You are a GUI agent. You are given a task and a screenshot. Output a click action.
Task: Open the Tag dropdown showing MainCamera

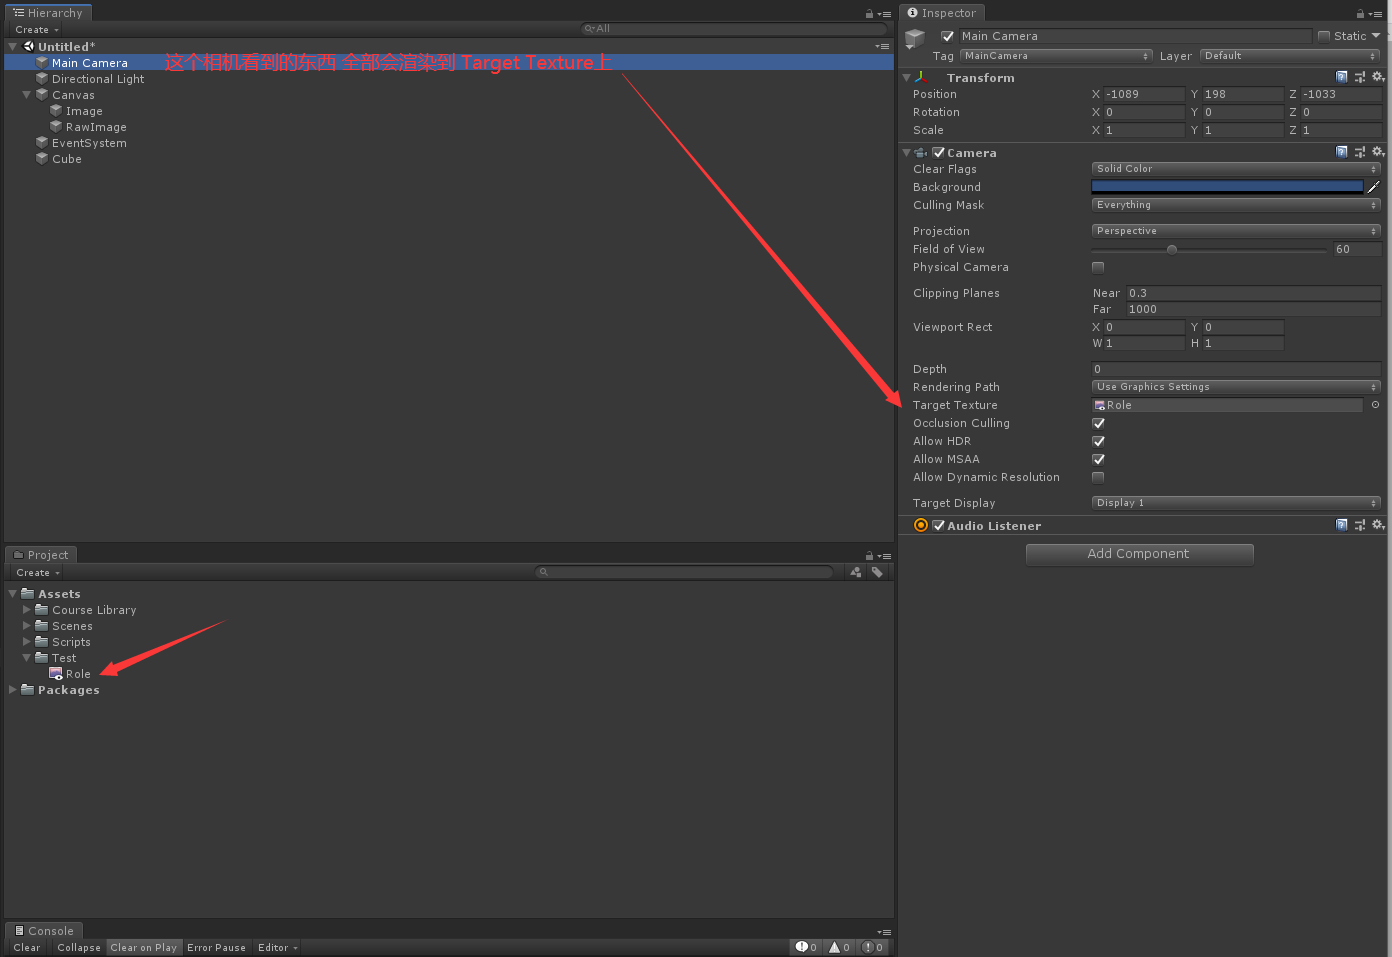point(1056,56)
